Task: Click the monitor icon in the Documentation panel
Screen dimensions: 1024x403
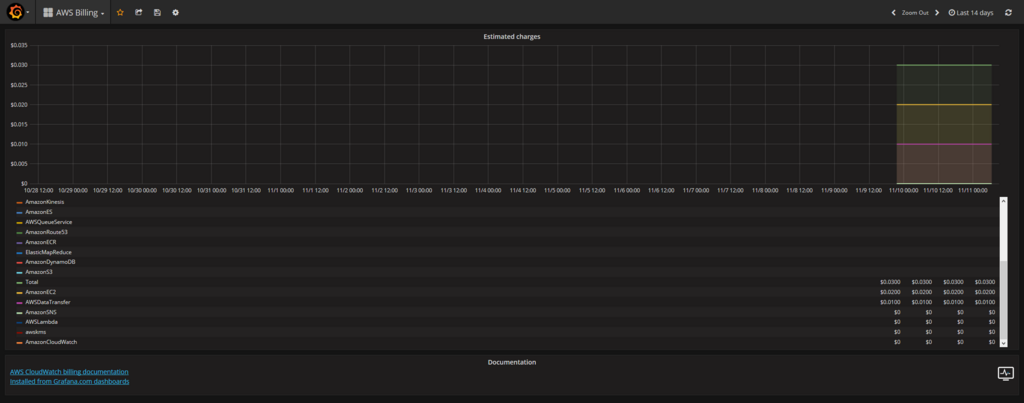Action: click(x=1005, y=374)
